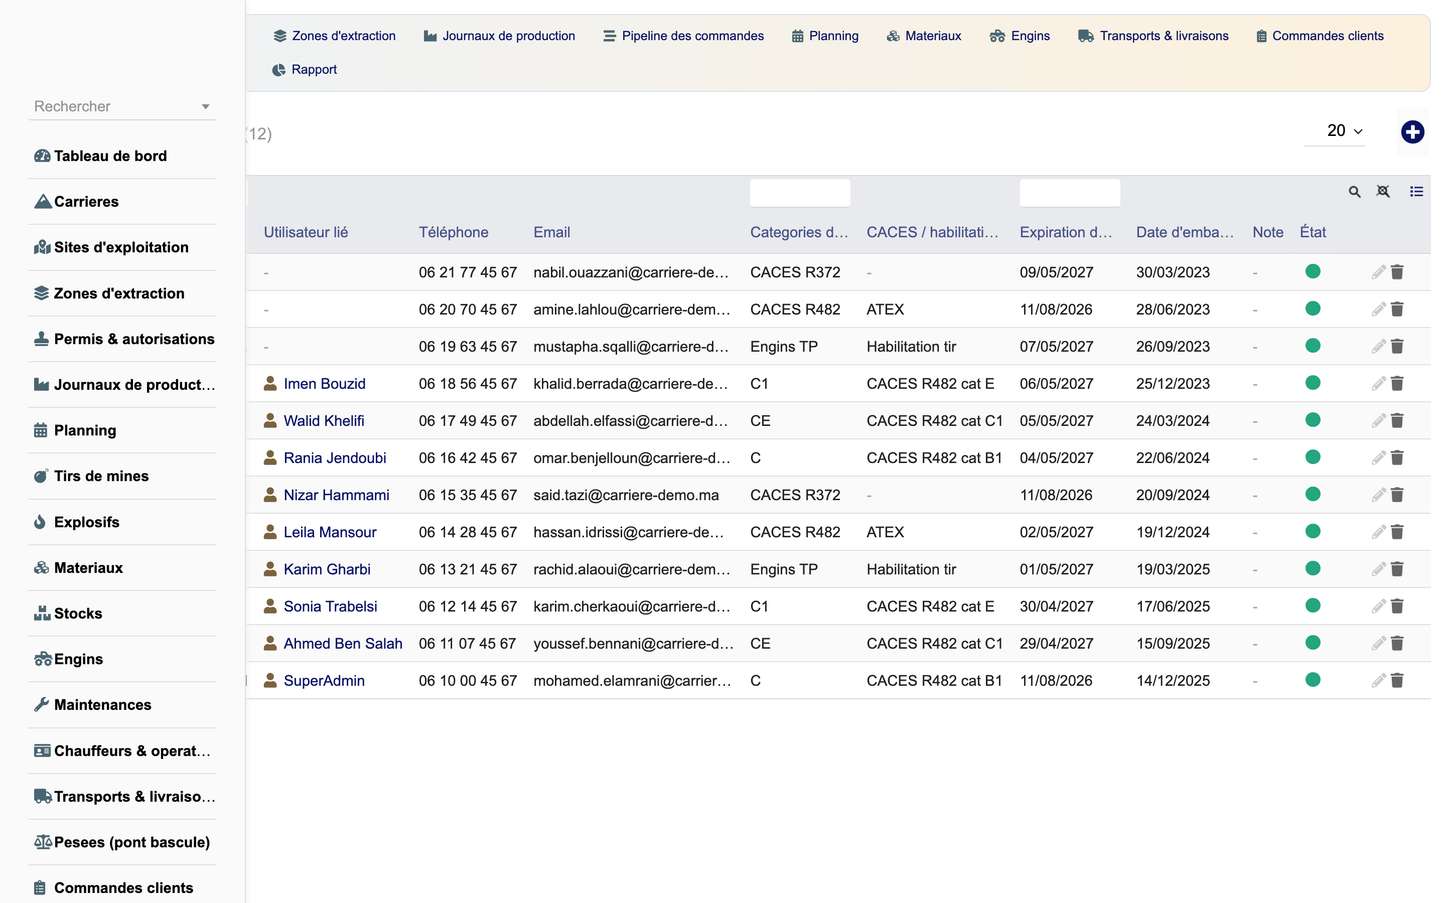Open Planning top tab

pos(825,36)
